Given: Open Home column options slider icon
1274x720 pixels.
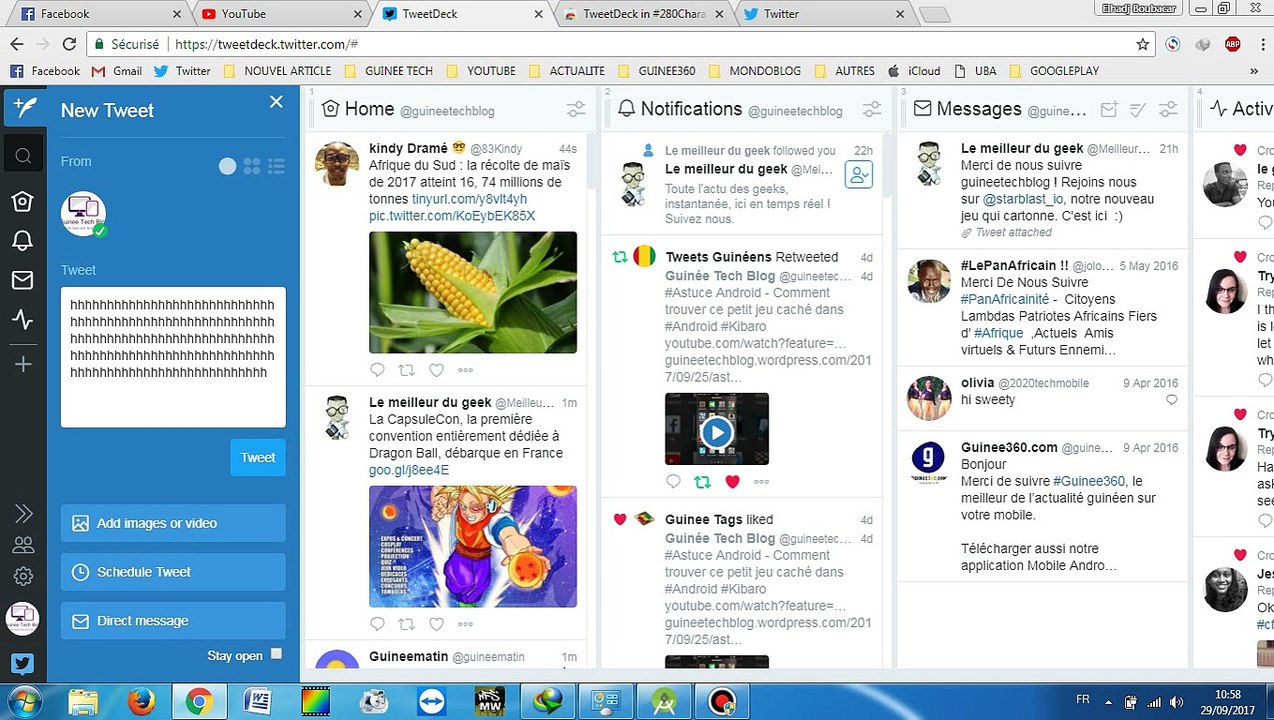Looking at the screenshot, I should point(576,110).
